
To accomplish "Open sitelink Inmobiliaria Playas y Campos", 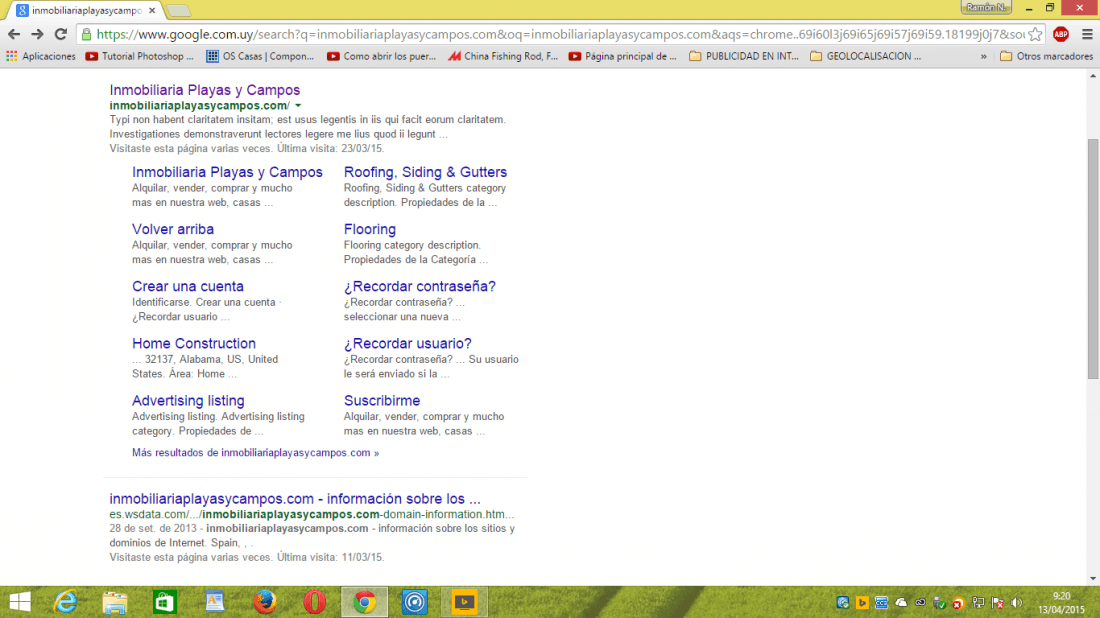I will [x=227, y=172].
